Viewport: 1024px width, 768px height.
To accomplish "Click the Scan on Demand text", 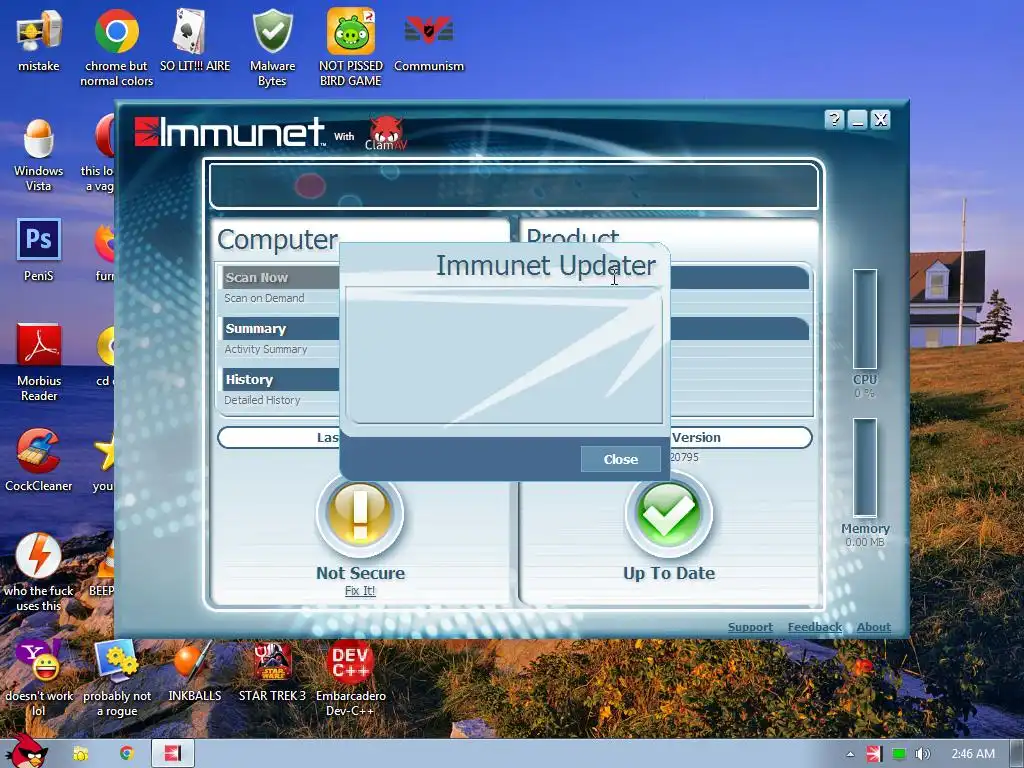I will (264, 298).
